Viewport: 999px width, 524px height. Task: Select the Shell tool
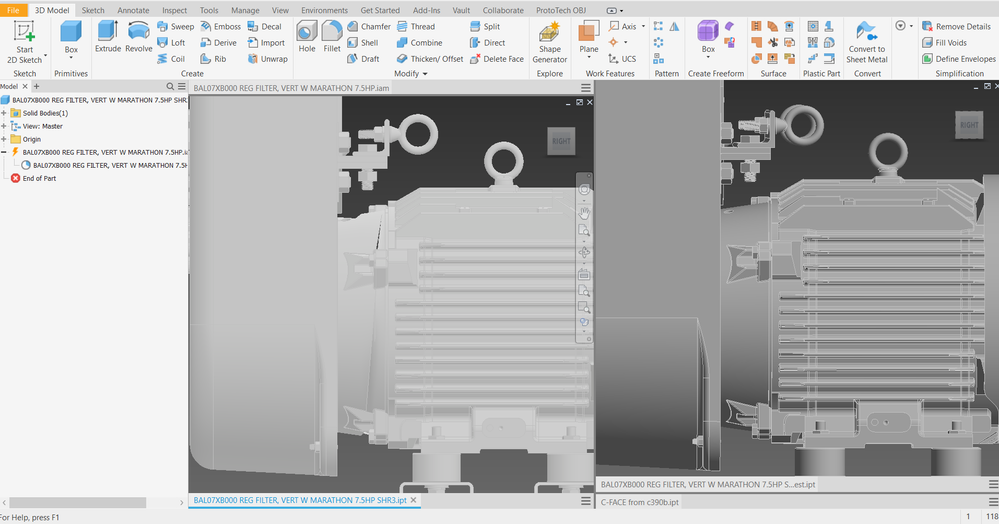click(x=363, y=43)
